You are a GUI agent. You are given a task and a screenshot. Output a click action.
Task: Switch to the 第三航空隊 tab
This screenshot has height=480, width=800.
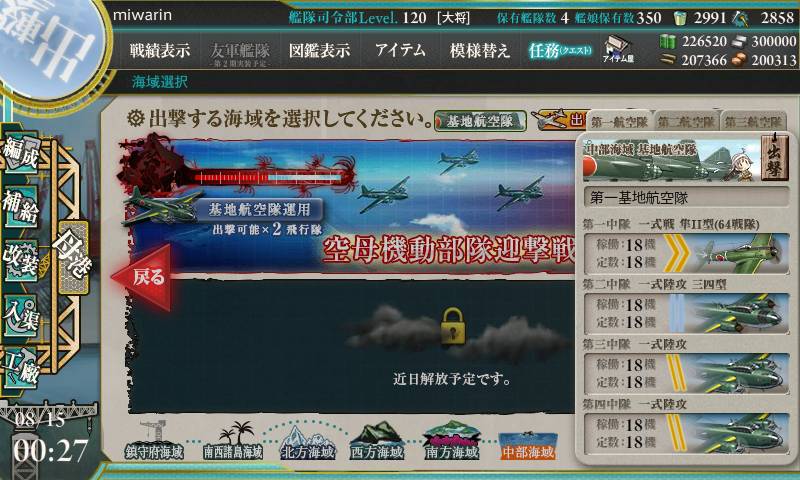[x=753, y=121]
